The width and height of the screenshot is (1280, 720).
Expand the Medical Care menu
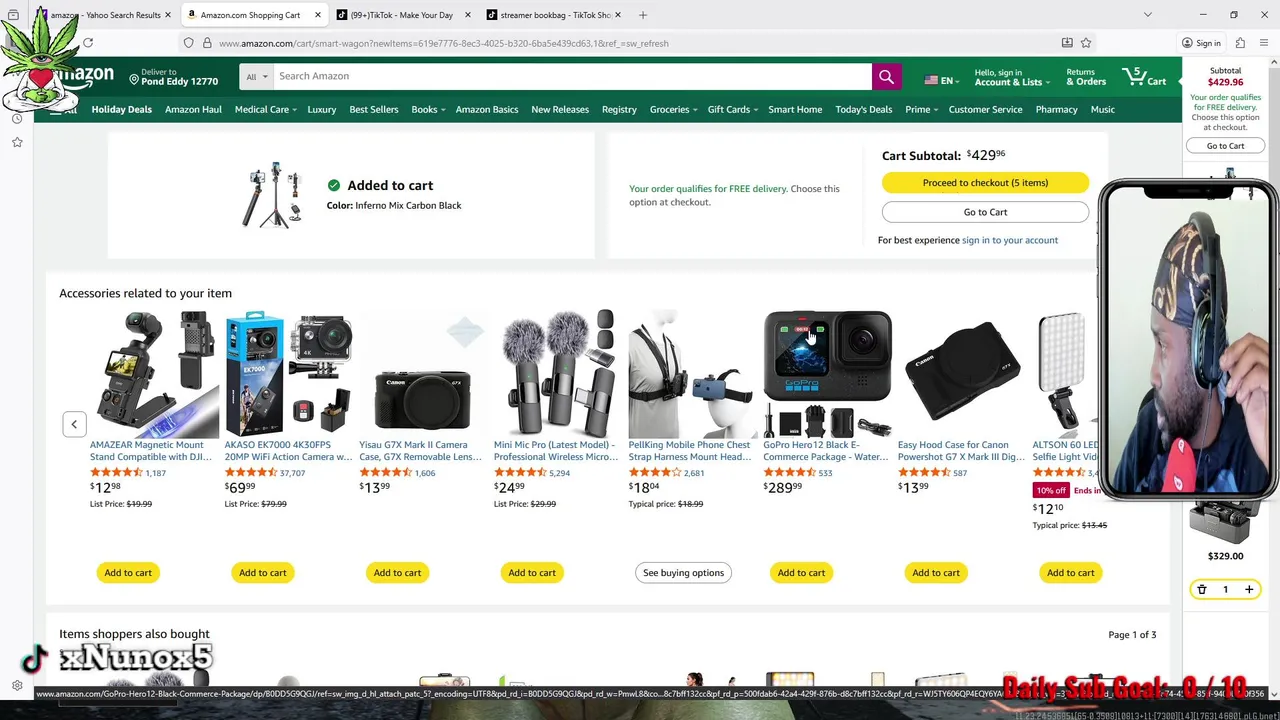pos(266,109)
